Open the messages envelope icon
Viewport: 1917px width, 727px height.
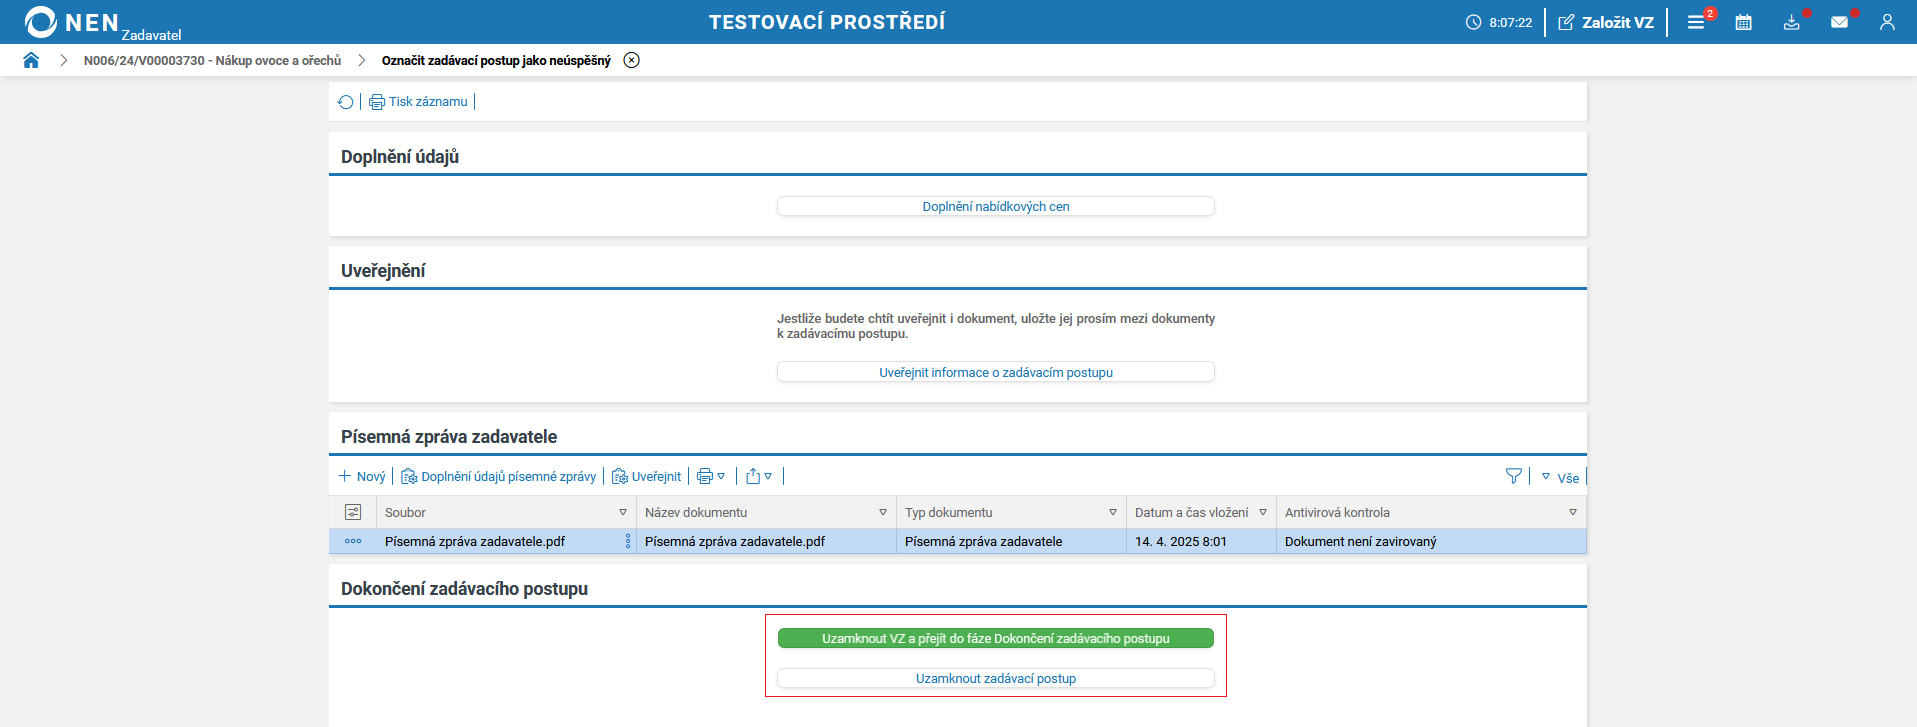coord(1839,22)
